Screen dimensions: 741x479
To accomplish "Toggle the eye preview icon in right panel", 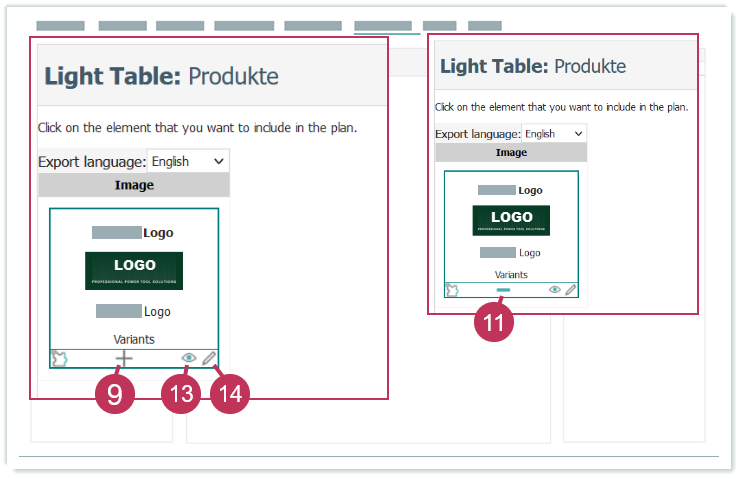I will click(x=555, y=290).
